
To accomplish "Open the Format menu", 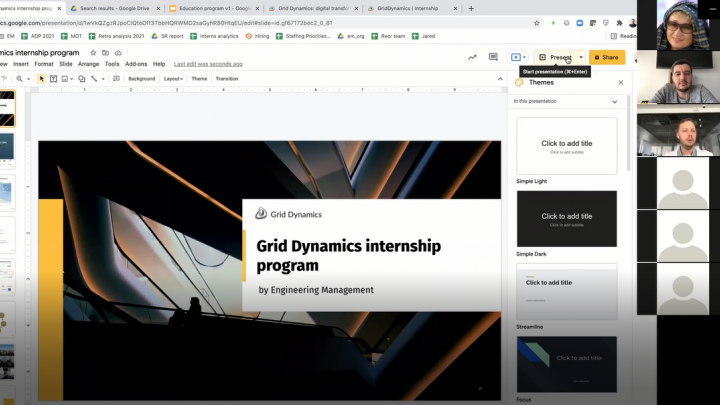I will (x=44, y=64).
